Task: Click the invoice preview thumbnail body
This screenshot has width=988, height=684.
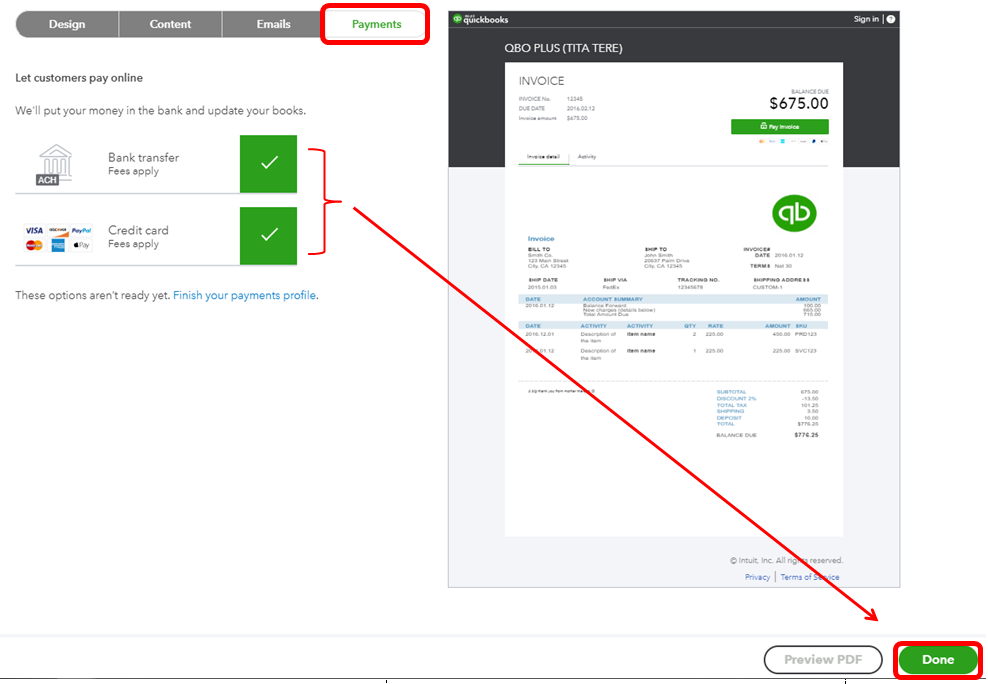Action: coord(674,299)
